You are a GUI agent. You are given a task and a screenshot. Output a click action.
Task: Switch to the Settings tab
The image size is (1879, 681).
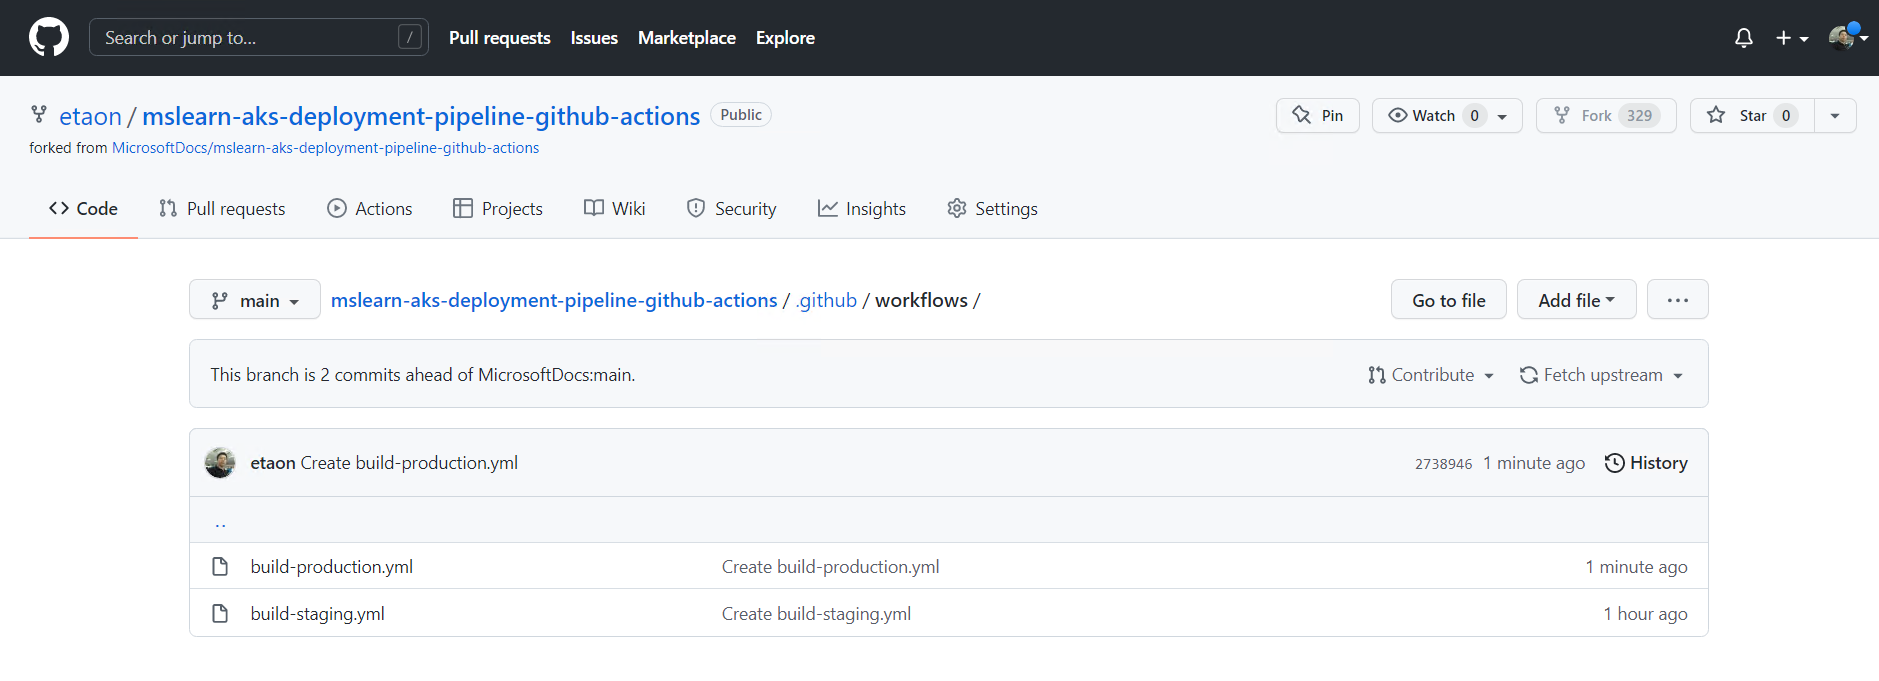[993, 208]
